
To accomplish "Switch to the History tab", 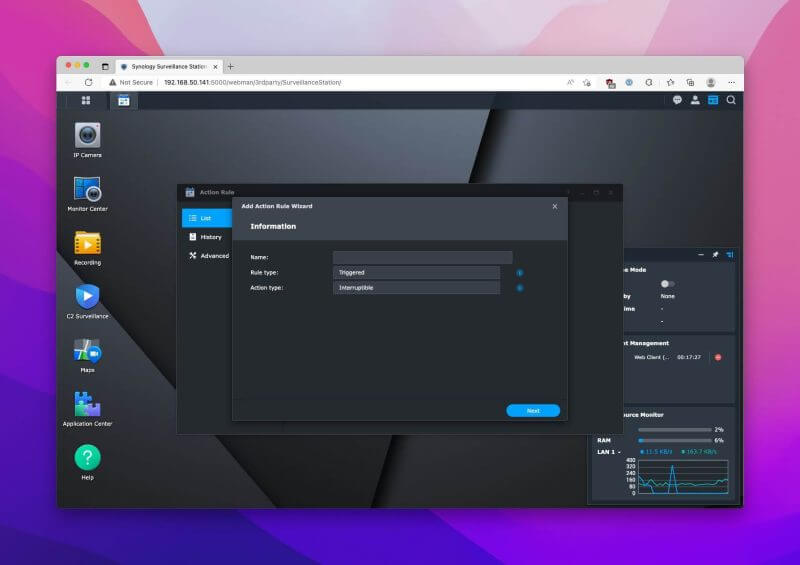I will (207, 237).
